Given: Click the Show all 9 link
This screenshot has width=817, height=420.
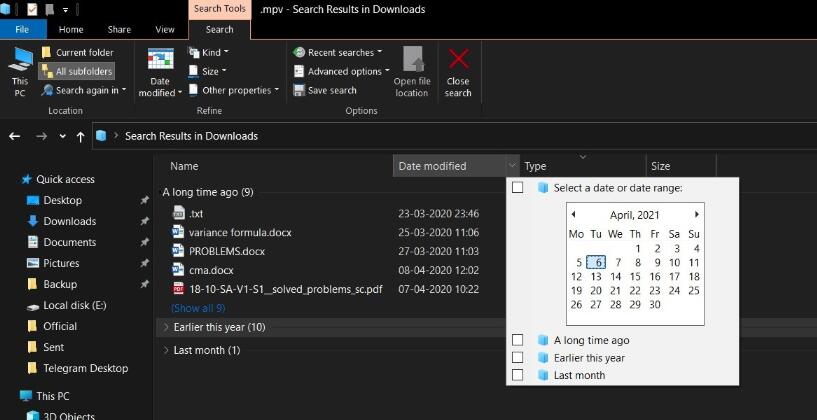Looking at the screenshot, I should 198,308.
